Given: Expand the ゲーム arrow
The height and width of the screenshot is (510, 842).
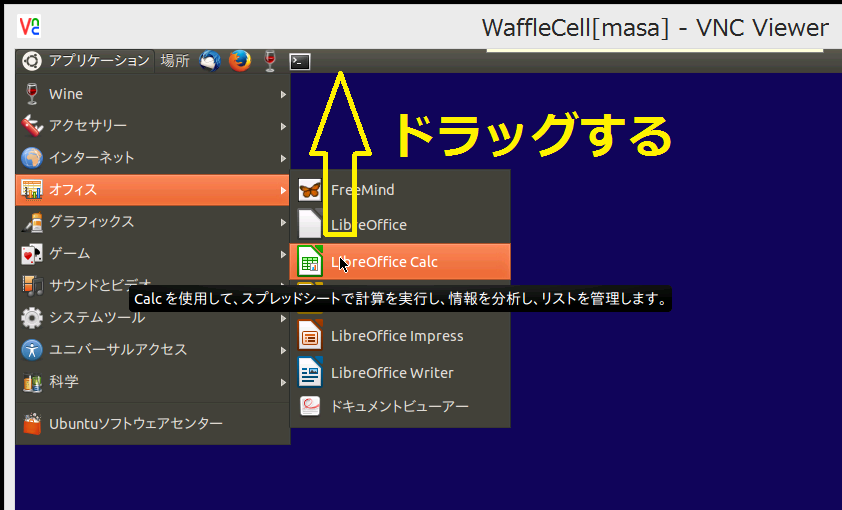Looking at the screenshot, I should pos(283,254).
